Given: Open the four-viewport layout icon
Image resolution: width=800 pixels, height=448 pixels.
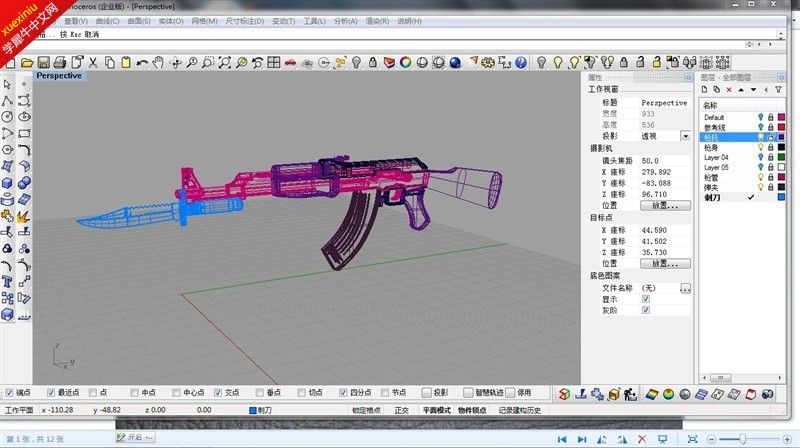Looking at the screenshot, I should (273, 63).
